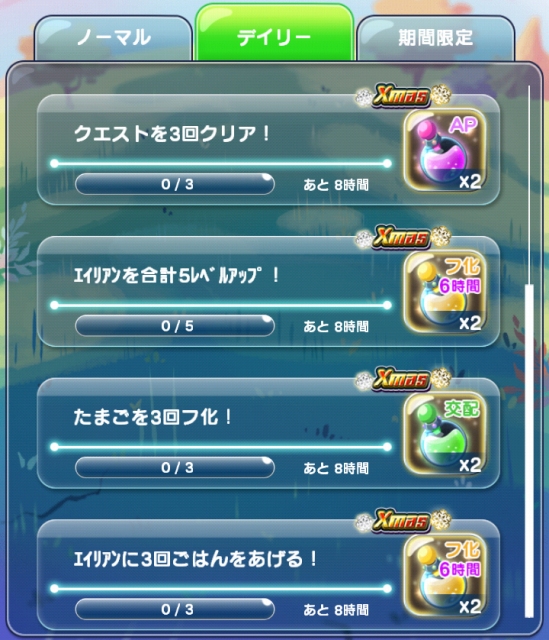Click the Xmas badge above the level-up mission
The height and width of the screenshot is (640, 549).
(402, 238)
